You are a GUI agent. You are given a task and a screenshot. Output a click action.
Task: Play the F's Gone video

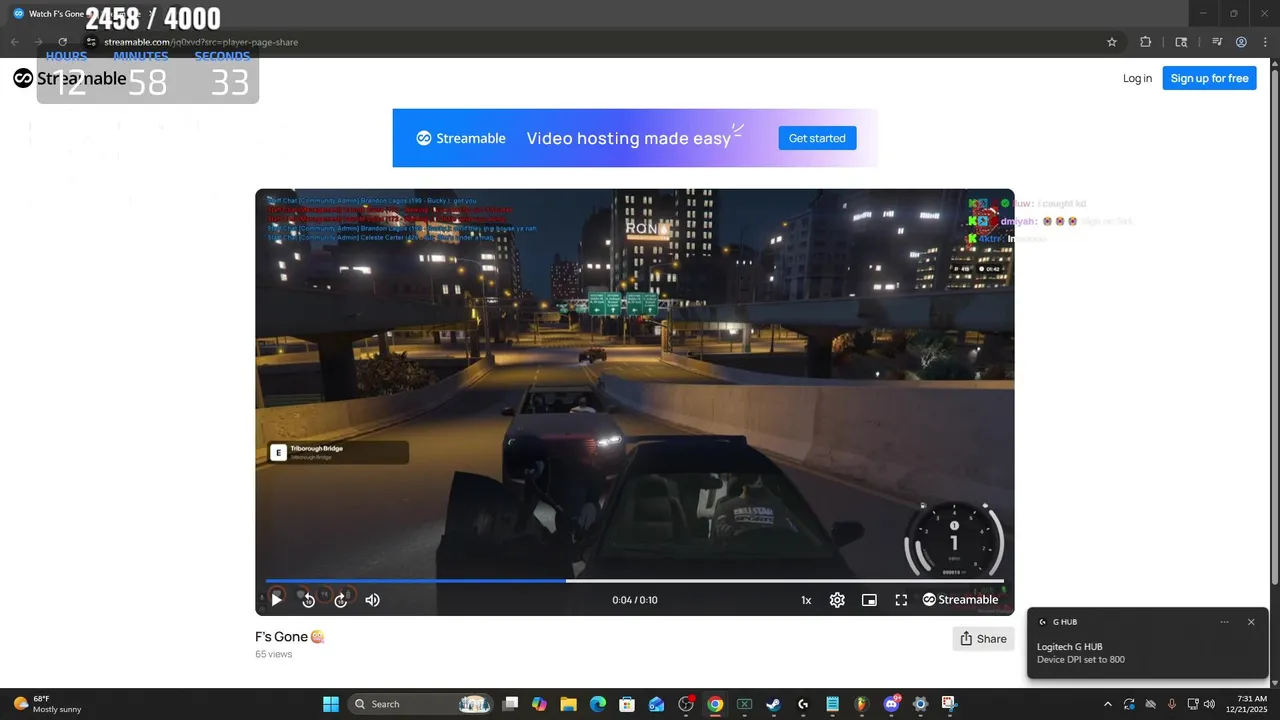click(x=276, y=600)
